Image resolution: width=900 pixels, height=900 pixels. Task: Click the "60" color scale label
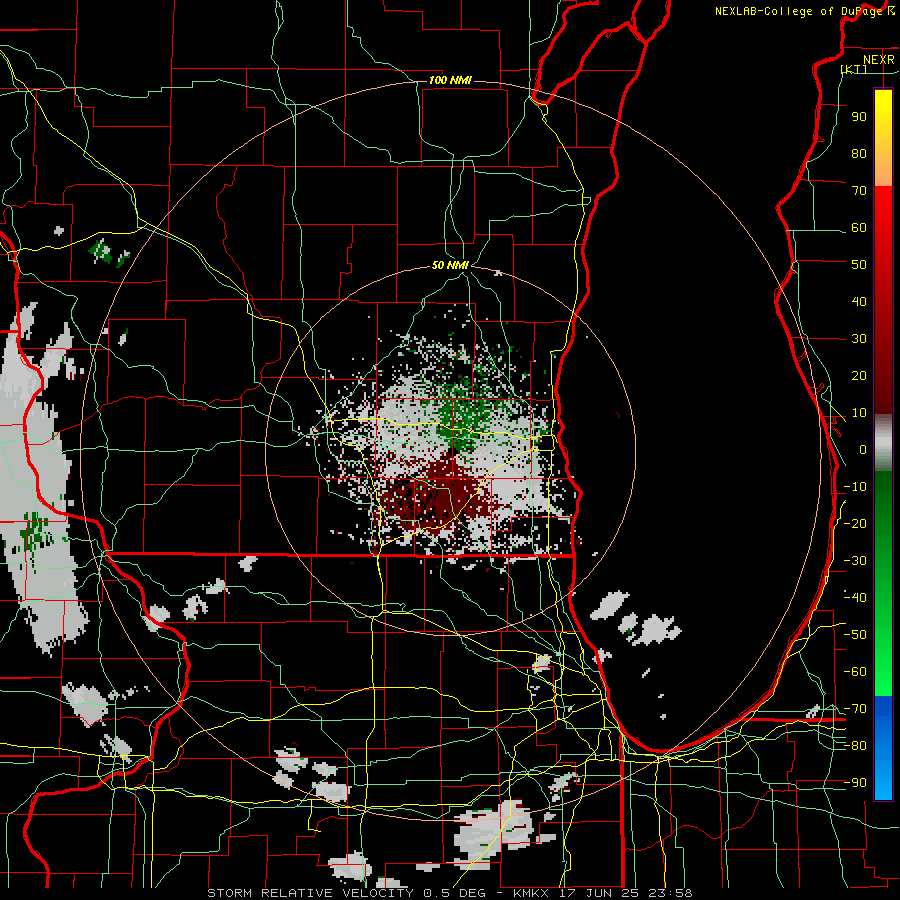tap(859, 227)
